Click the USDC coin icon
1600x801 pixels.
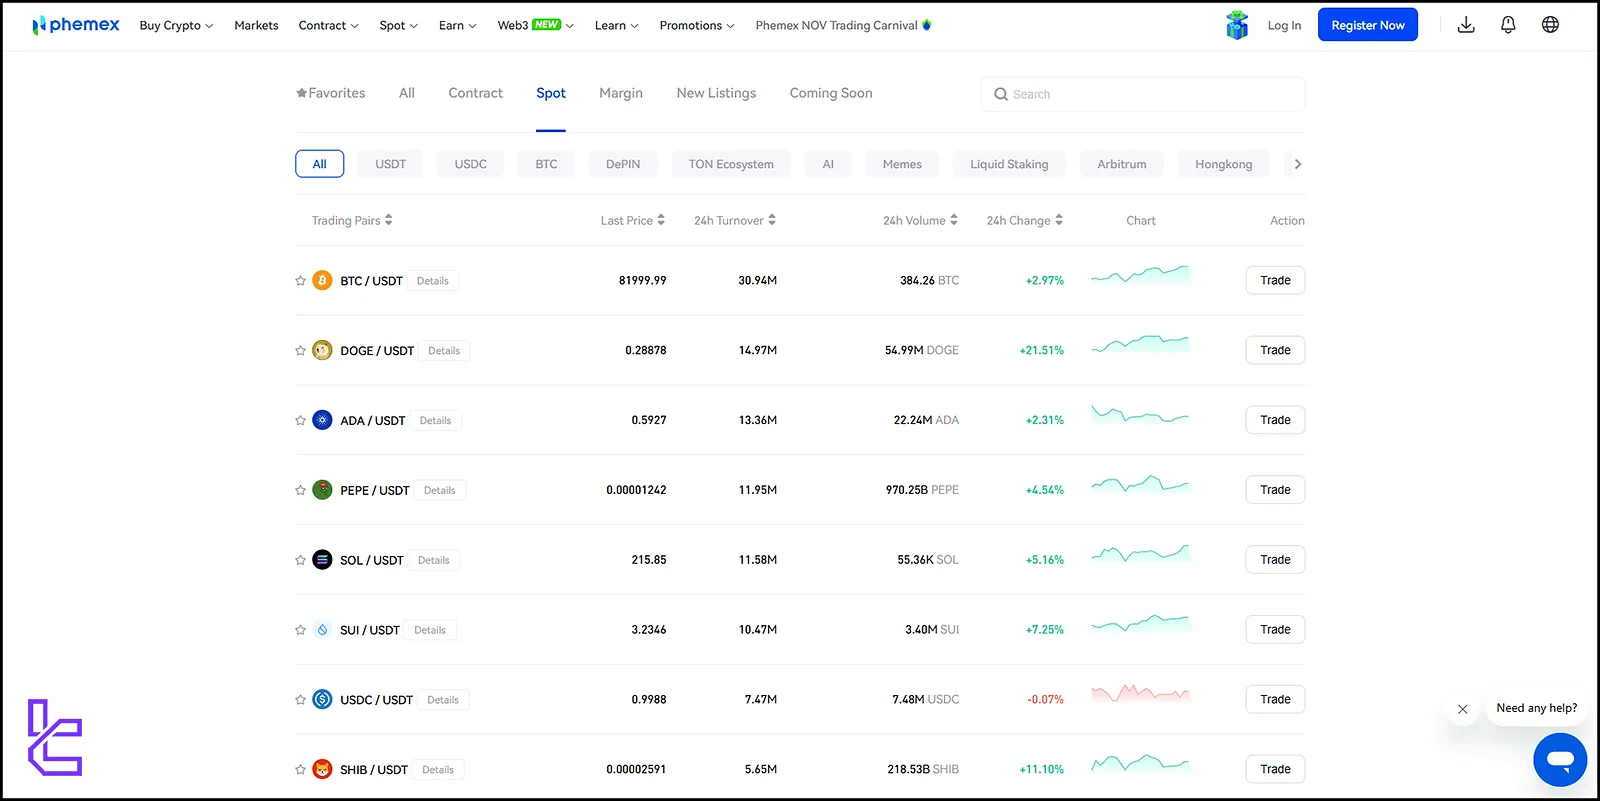(x=322, y=700)
